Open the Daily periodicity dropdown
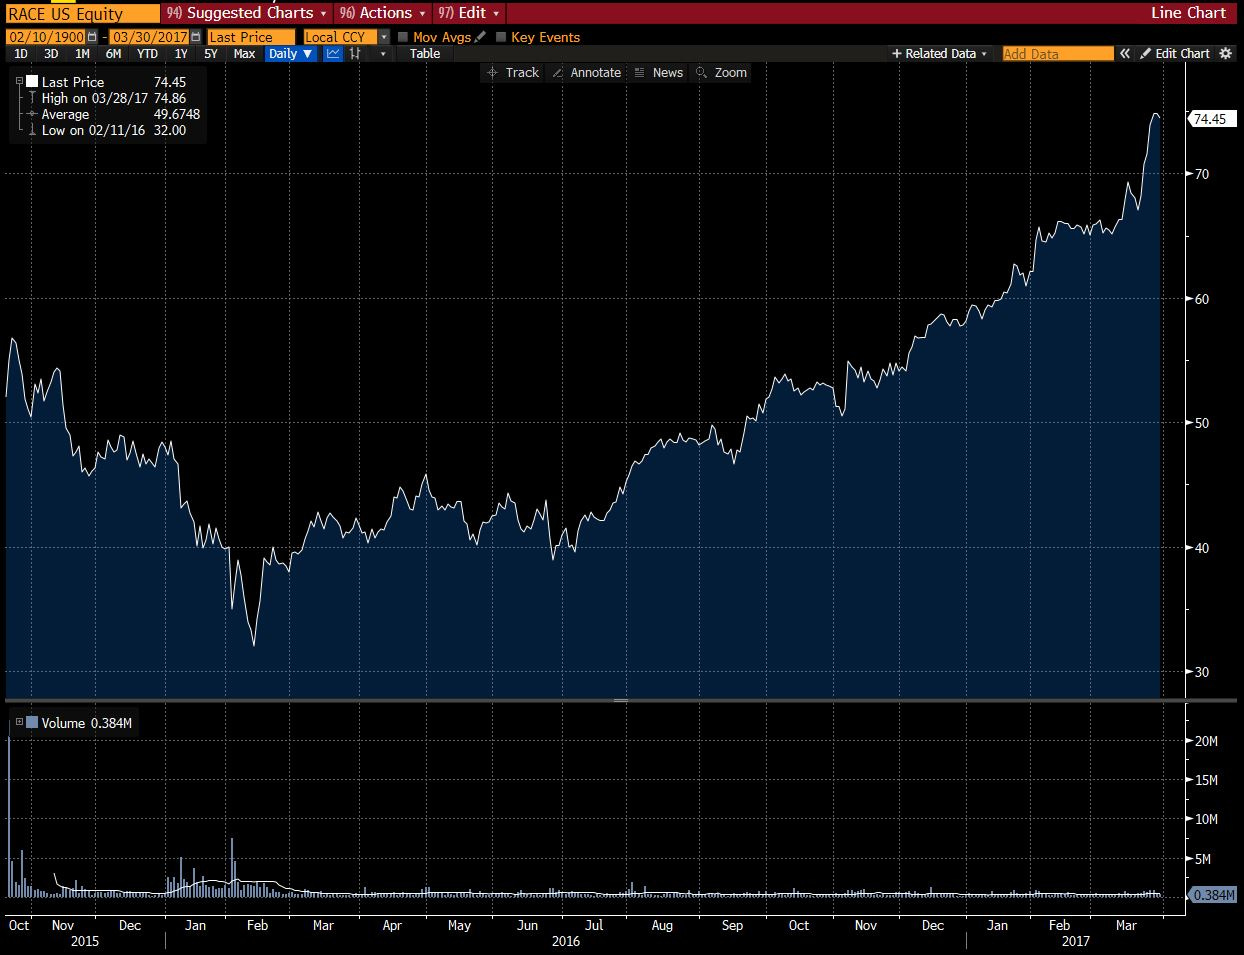The width and height of the screenshot is (1244, 955). 291,54
